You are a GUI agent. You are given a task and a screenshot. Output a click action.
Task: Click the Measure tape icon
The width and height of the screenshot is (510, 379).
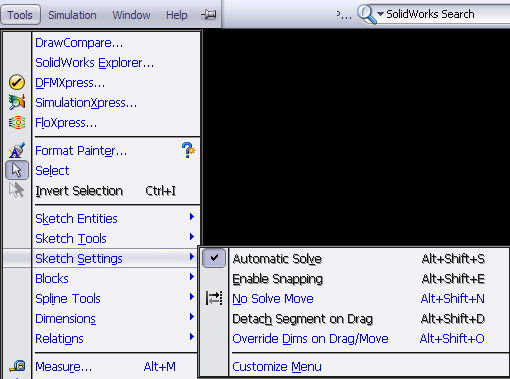point(17,366)
